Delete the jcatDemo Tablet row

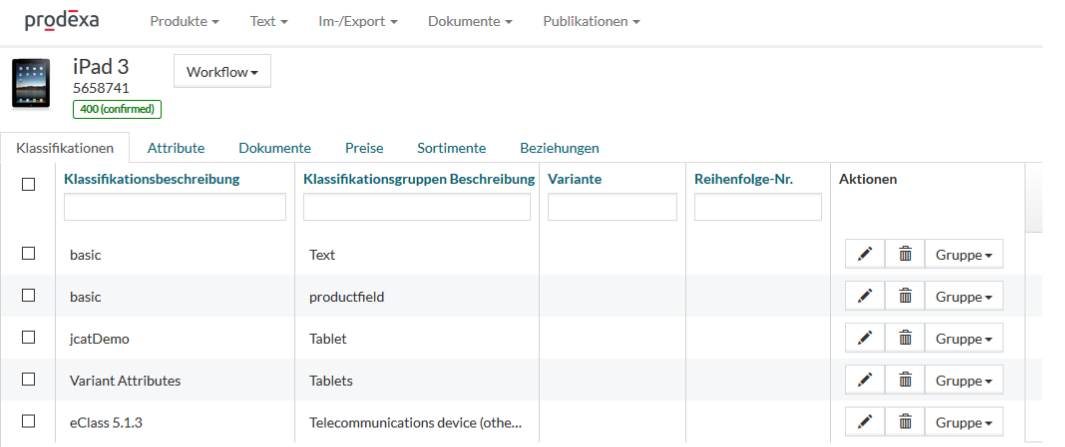pyautogui.click(x=905, y=338)
